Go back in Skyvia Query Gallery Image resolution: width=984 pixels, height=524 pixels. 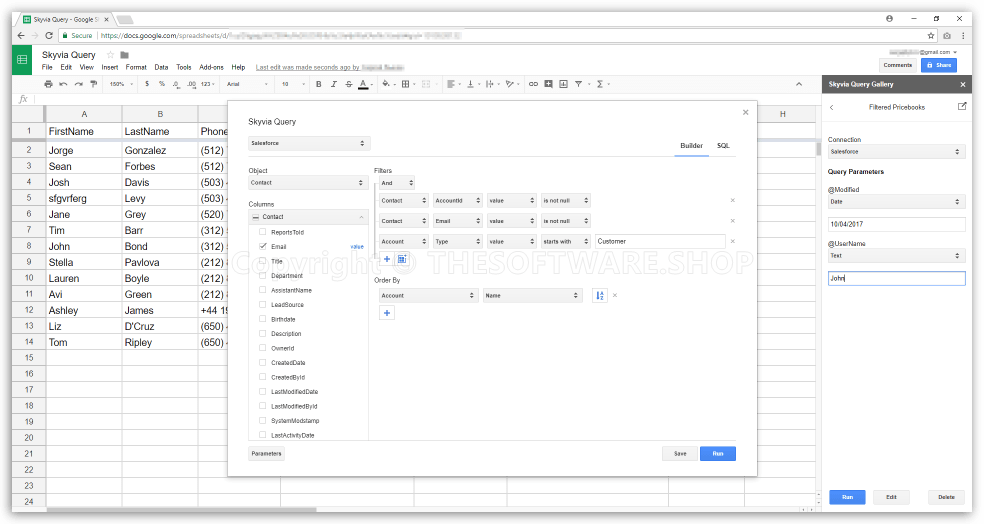point(832,107)
